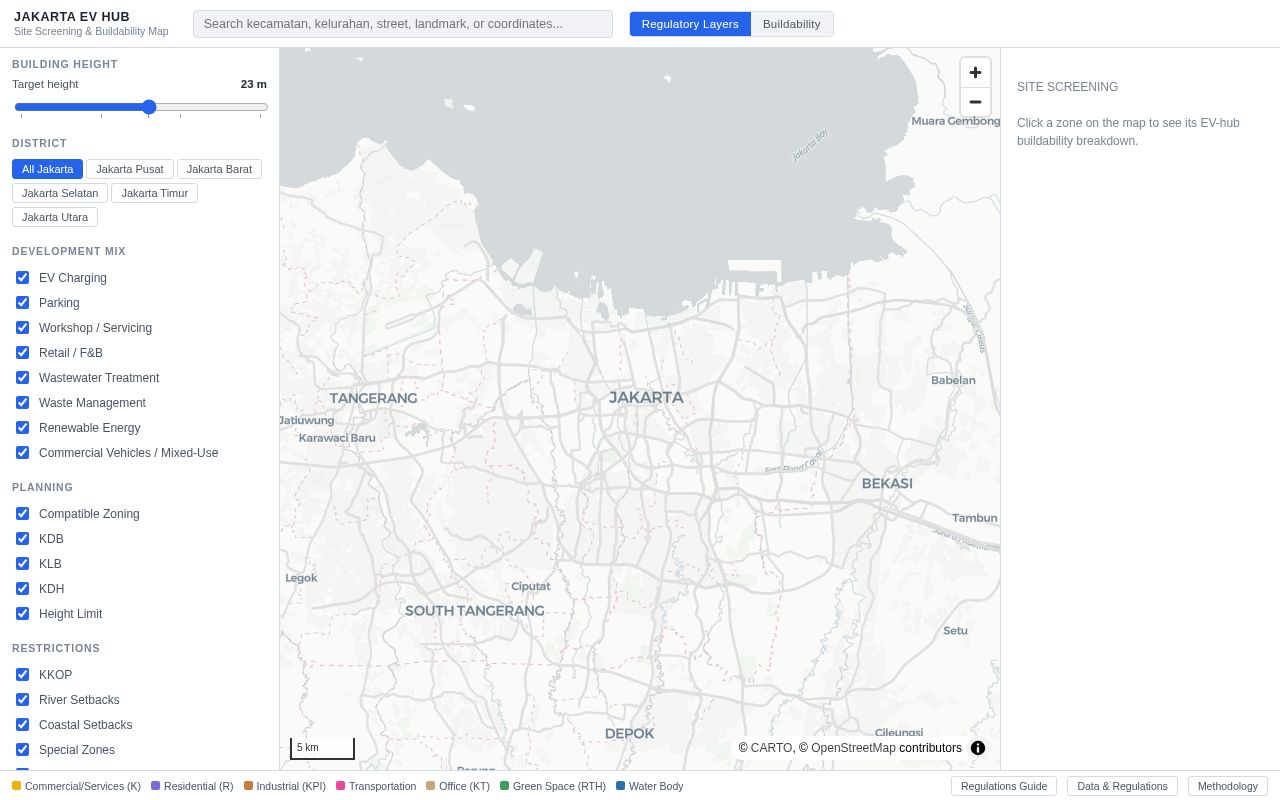Click the Transportation legend swatch
This screenshot has width=1280, height=800.
click(340, 786)
